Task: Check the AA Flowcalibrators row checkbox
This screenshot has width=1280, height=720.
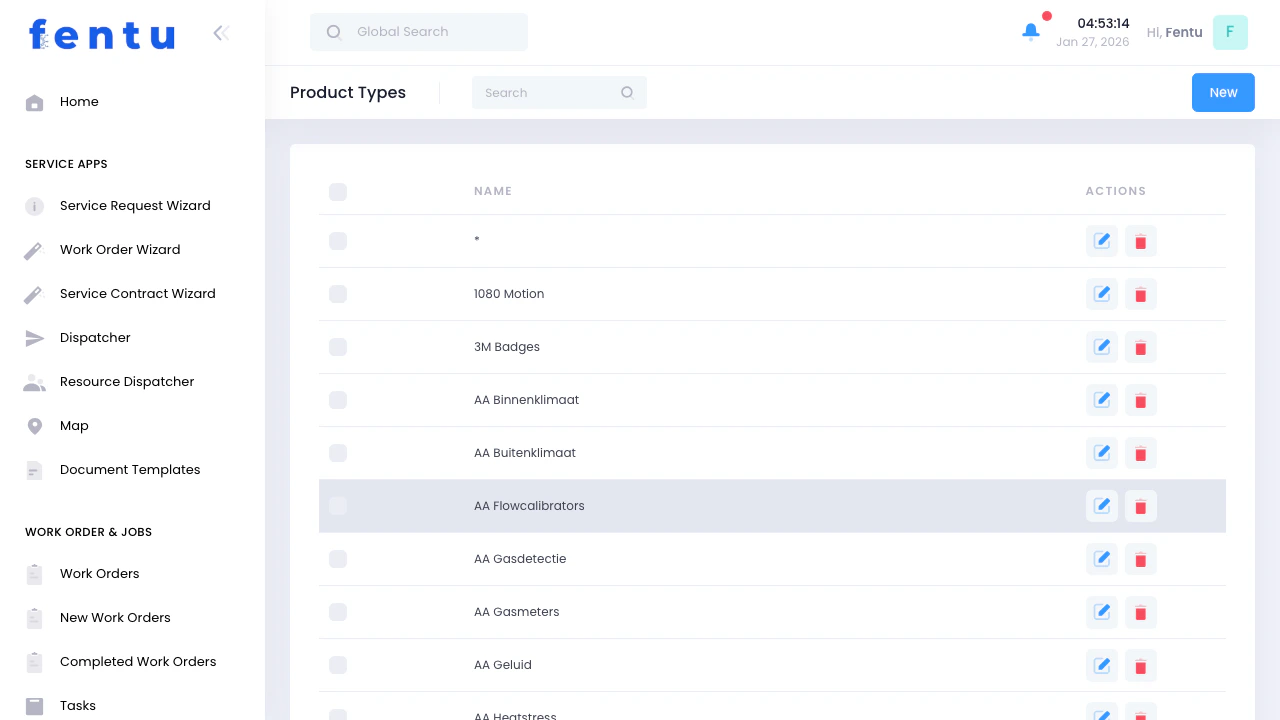Action: (x=338, y=506)
